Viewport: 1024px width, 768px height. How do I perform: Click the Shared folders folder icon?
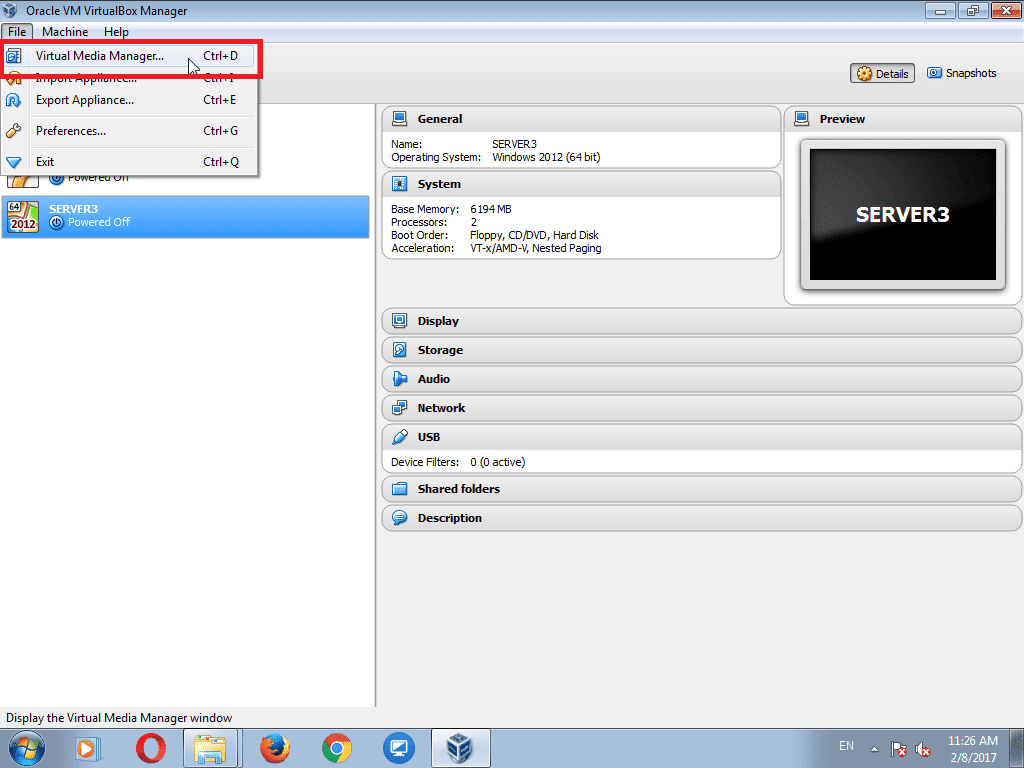(399, 488)
